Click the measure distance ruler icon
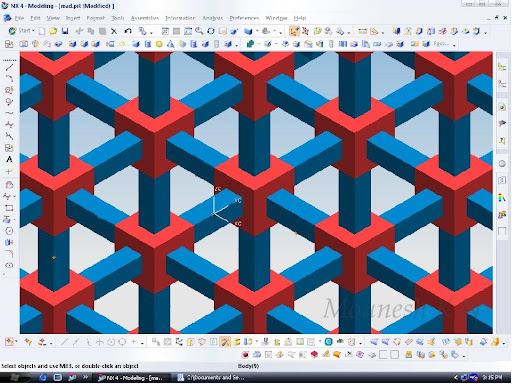This screenshot has width=512, height=384. click(362, 31)
